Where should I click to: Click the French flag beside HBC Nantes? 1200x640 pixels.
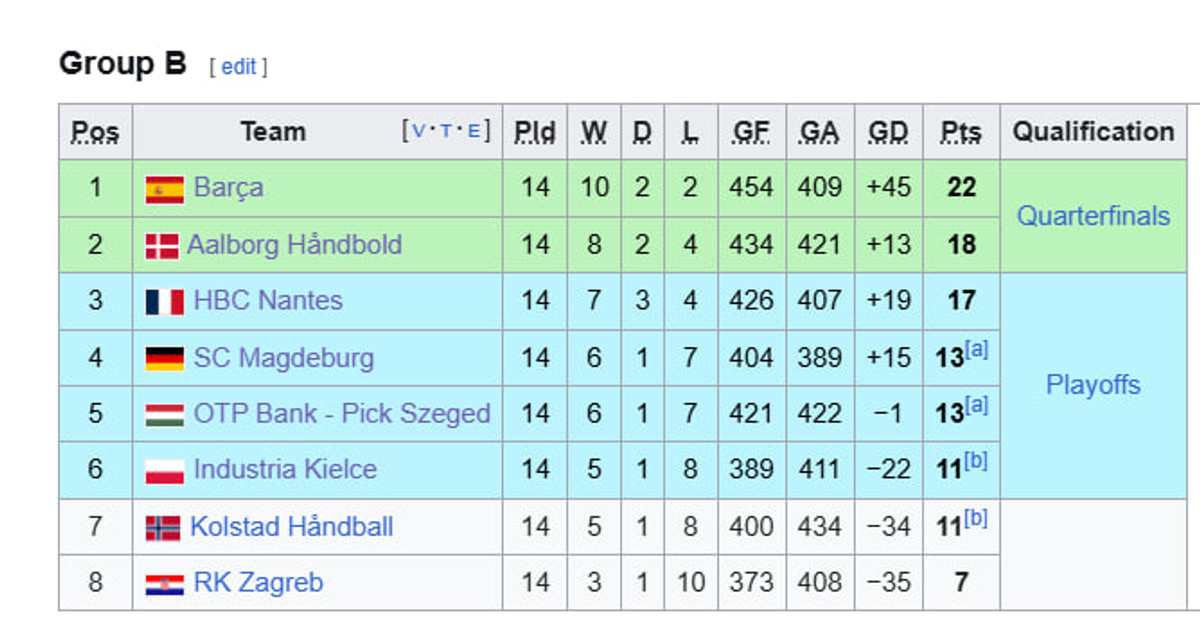pyautogui.click(x=165, y=301)
